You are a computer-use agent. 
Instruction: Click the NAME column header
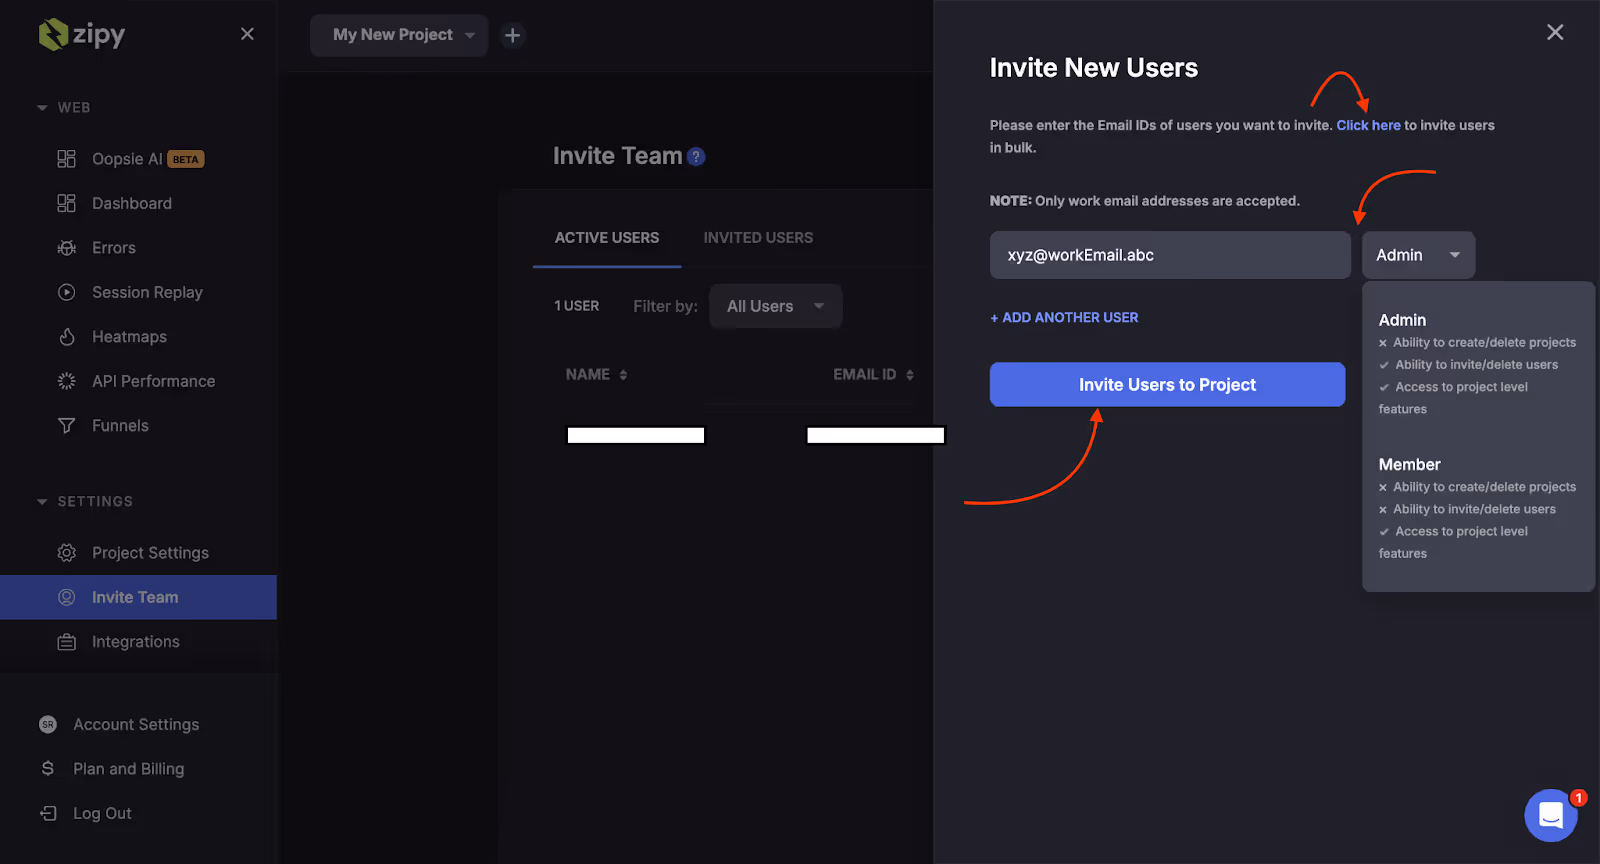[x=588, y=375]
